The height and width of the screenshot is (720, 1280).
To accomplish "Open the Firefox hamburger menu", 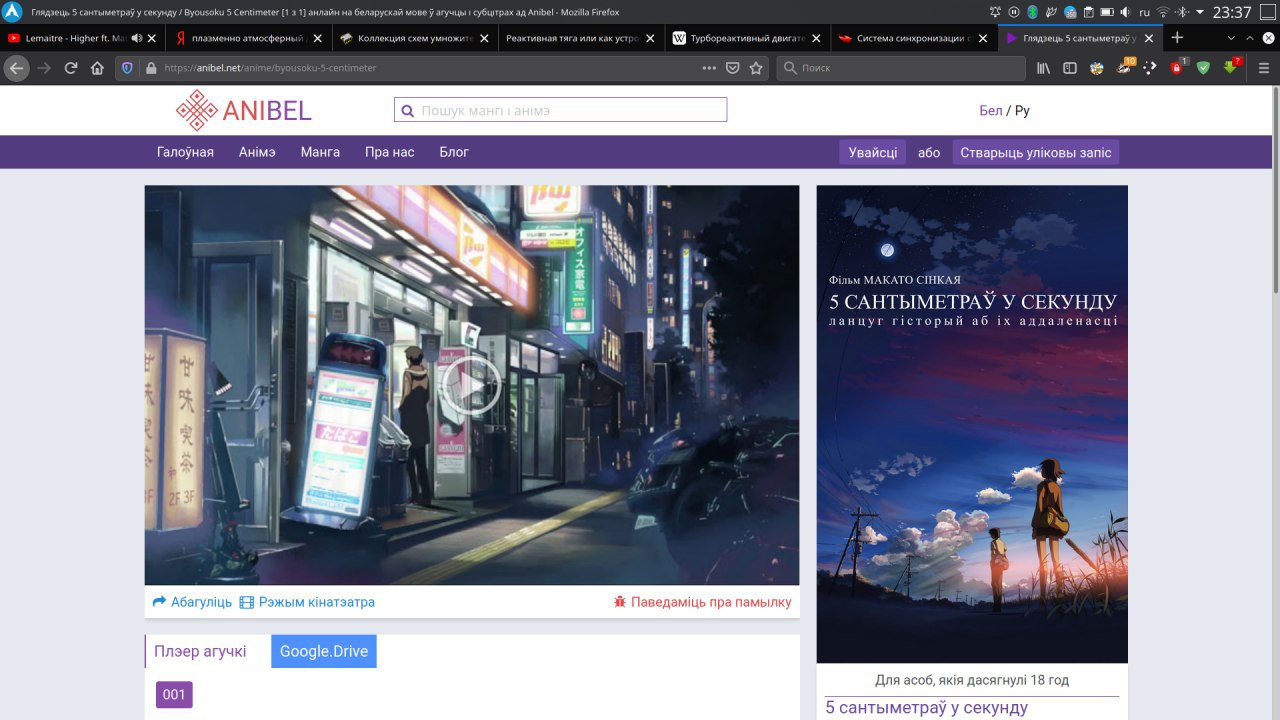I will pyautogui.click(x=1264, y=68).
